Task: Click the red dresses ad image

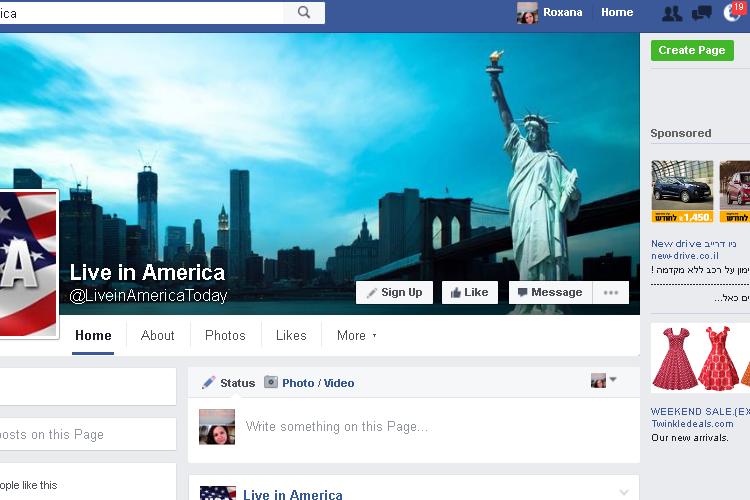Action: pos(700,358)
